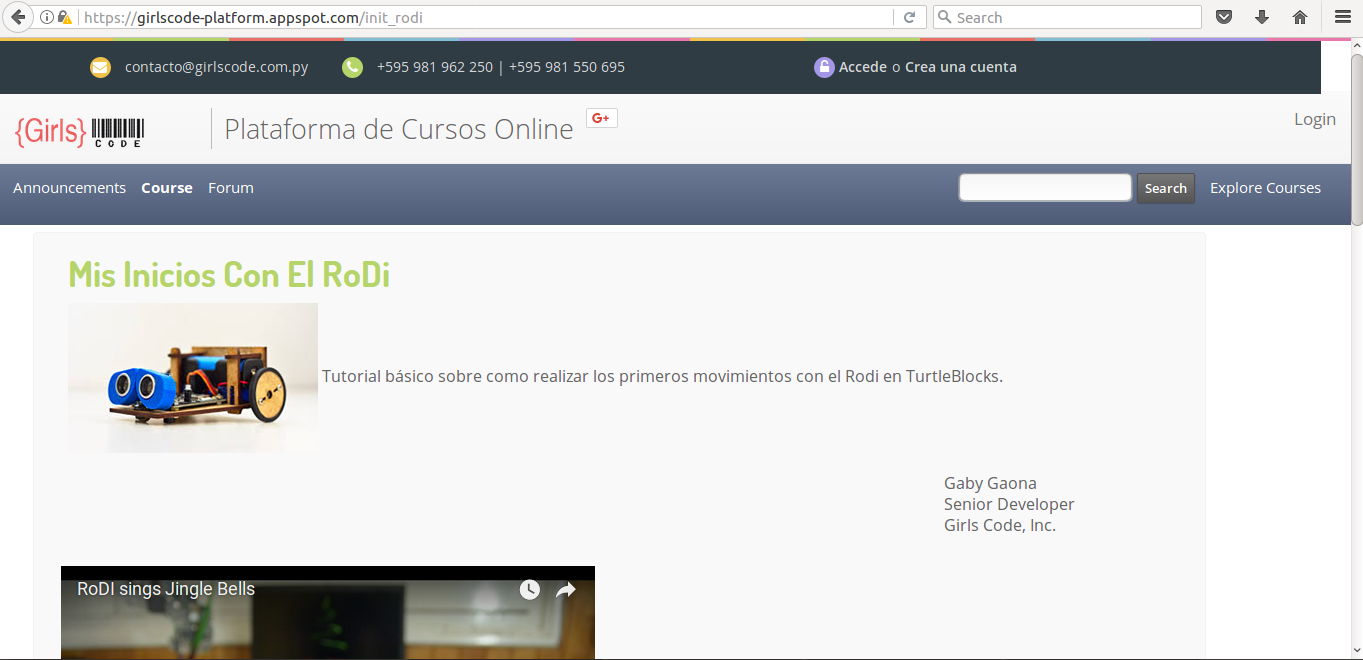Click the Mis Inicios Con El RoDi heading
Viewport: 1363px width, 660px height.
[x=229, y=274]
